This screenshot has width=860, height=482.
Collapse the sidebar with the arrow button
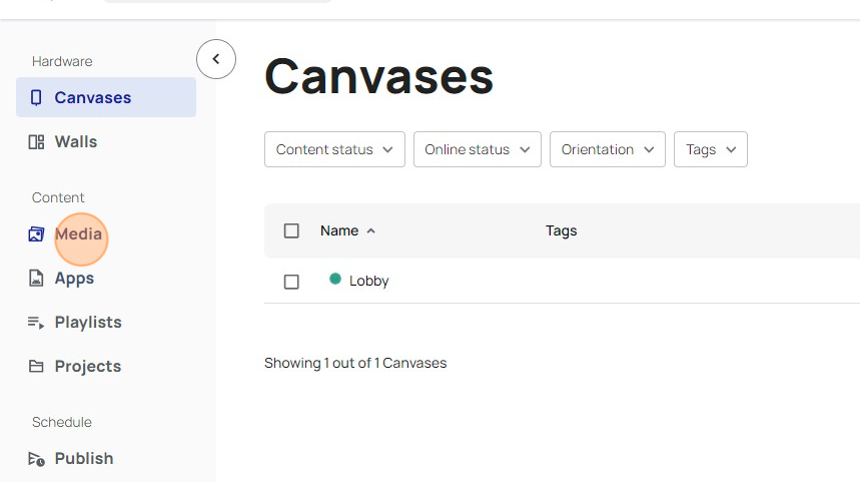pos(216,59)
